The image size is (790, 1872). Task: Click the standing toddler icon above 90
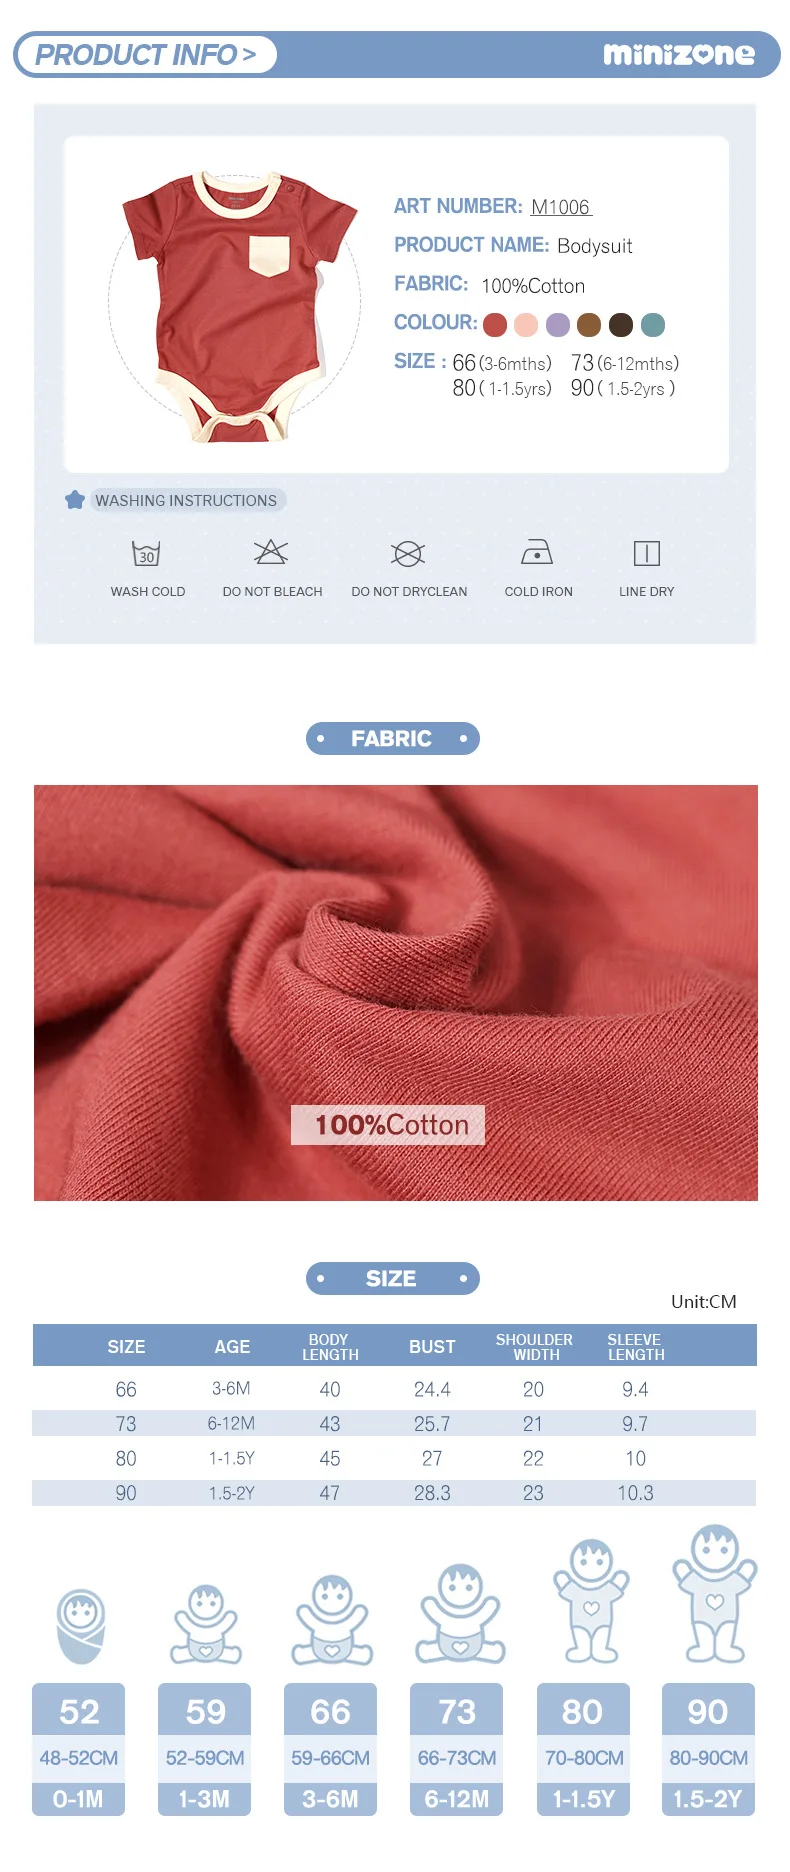715,1594
